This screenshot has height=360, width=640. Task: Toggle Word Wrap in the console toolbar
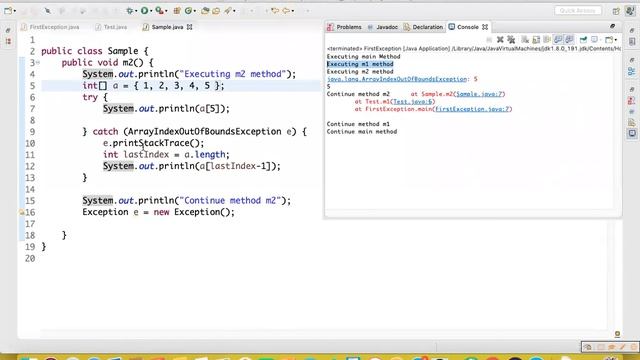click(x=547, y=40)
